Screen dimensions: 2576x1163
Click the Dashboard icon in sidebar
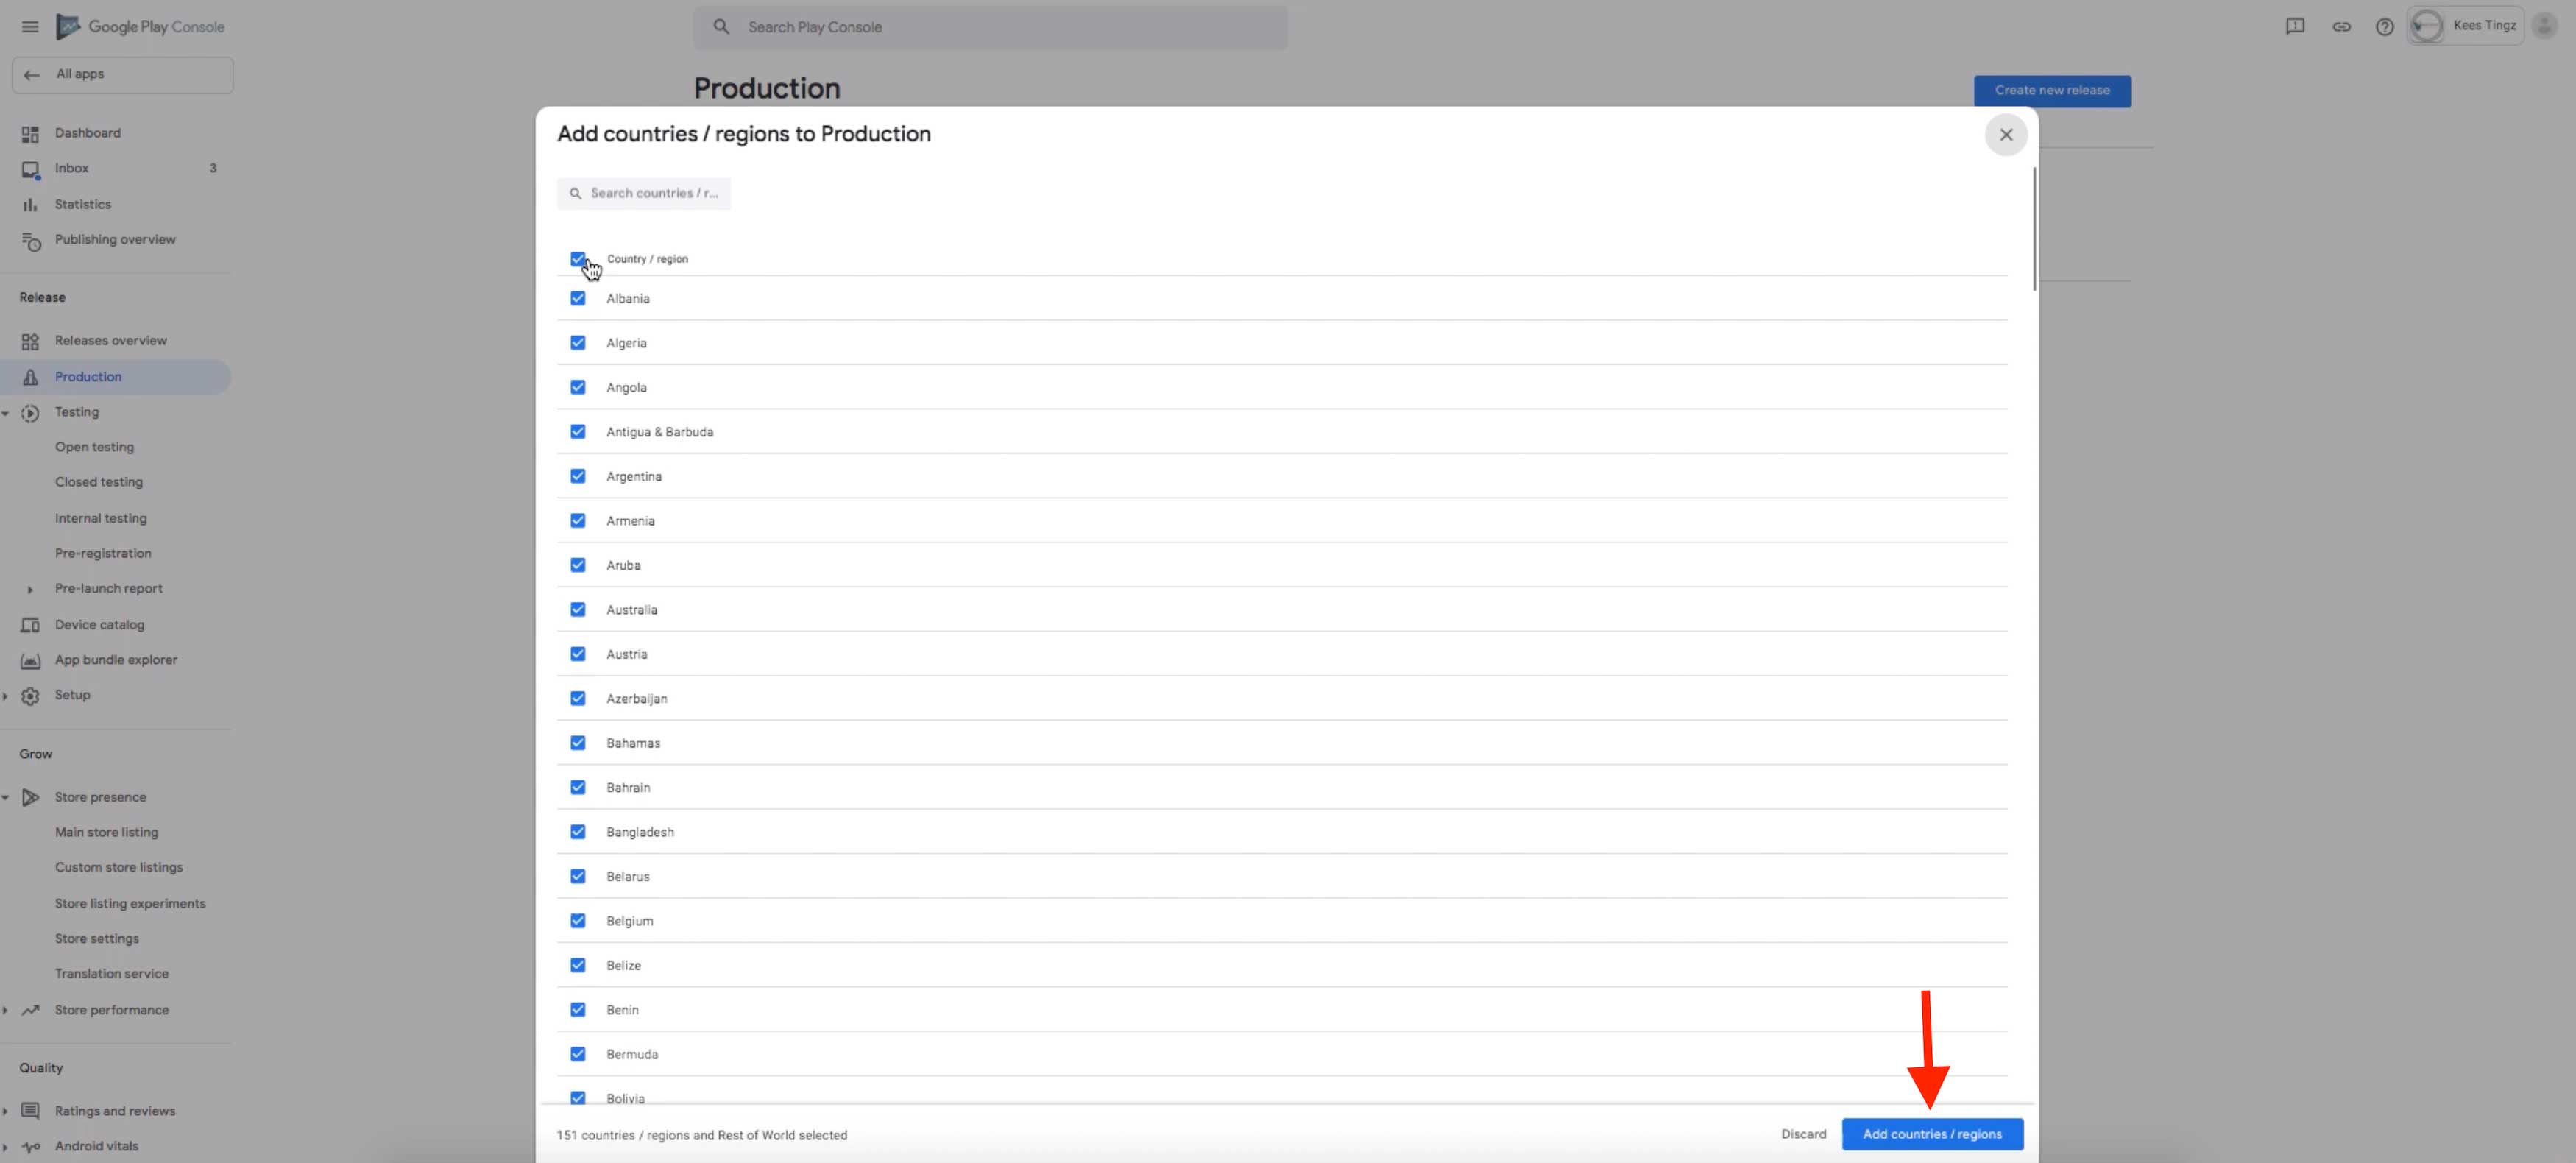click(30, 134)
